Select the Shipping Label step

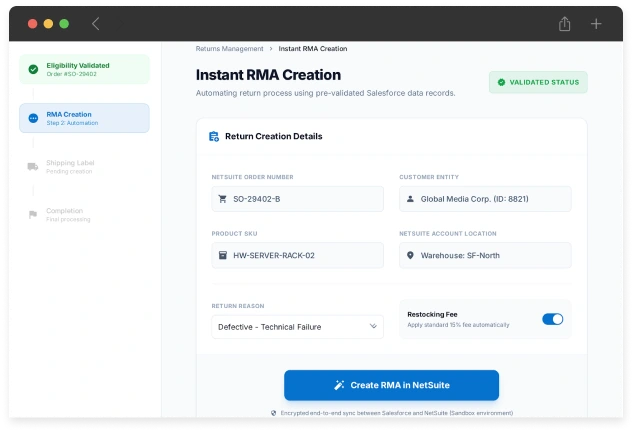click(85, 167)
